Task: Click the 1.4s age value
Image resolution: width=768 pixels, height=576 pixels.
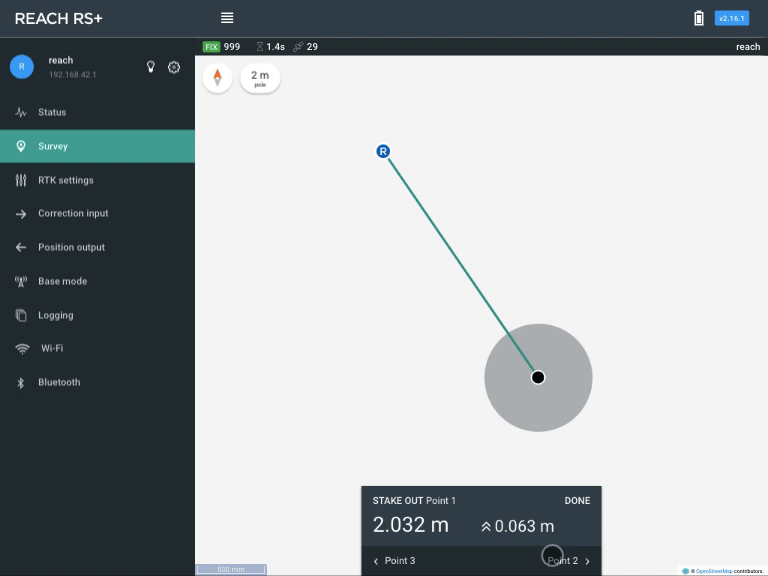Action: 275,47
